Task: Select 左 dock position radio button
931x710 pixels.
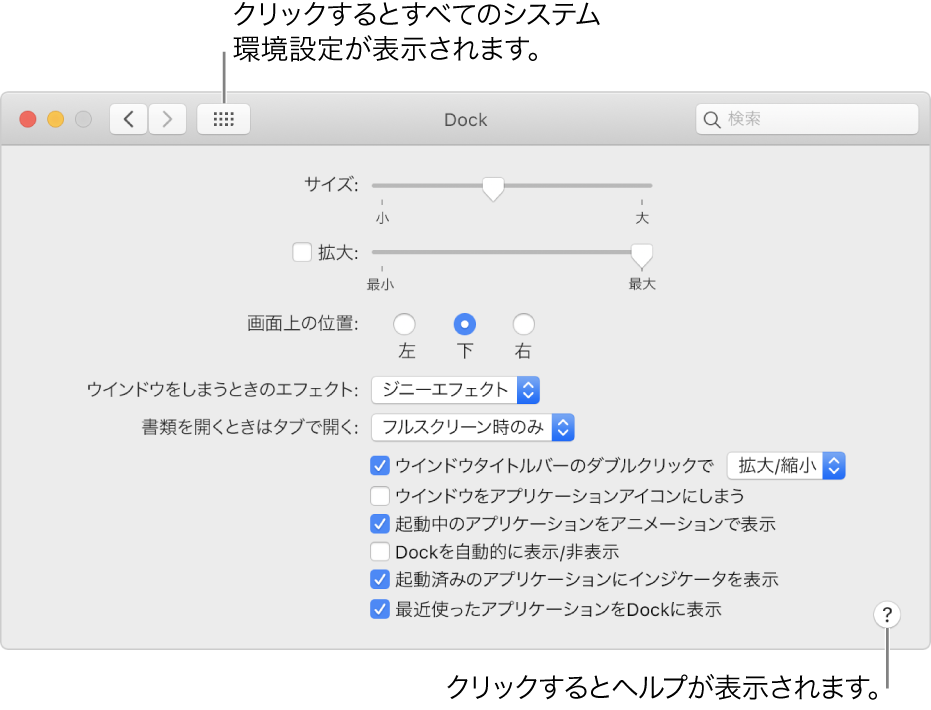Action: point(404,324)
